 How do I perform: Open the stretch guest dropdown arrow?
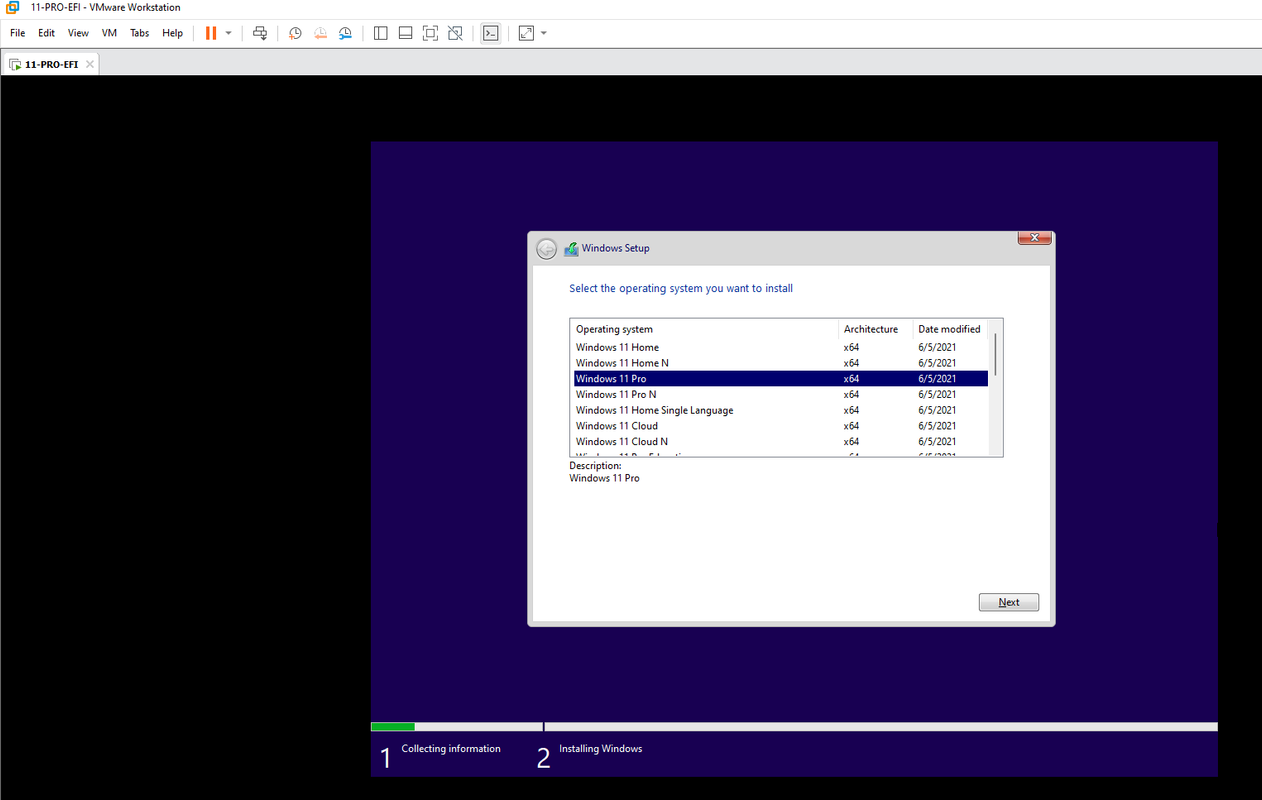(543, 33)
